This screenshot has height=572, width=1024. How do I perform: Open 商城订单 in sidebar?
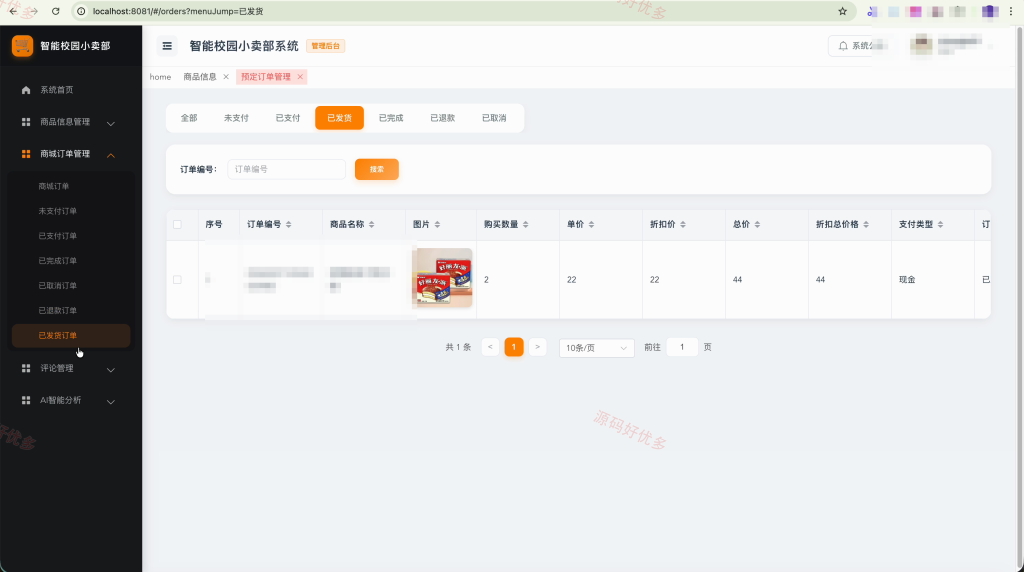tap(71, 187)
